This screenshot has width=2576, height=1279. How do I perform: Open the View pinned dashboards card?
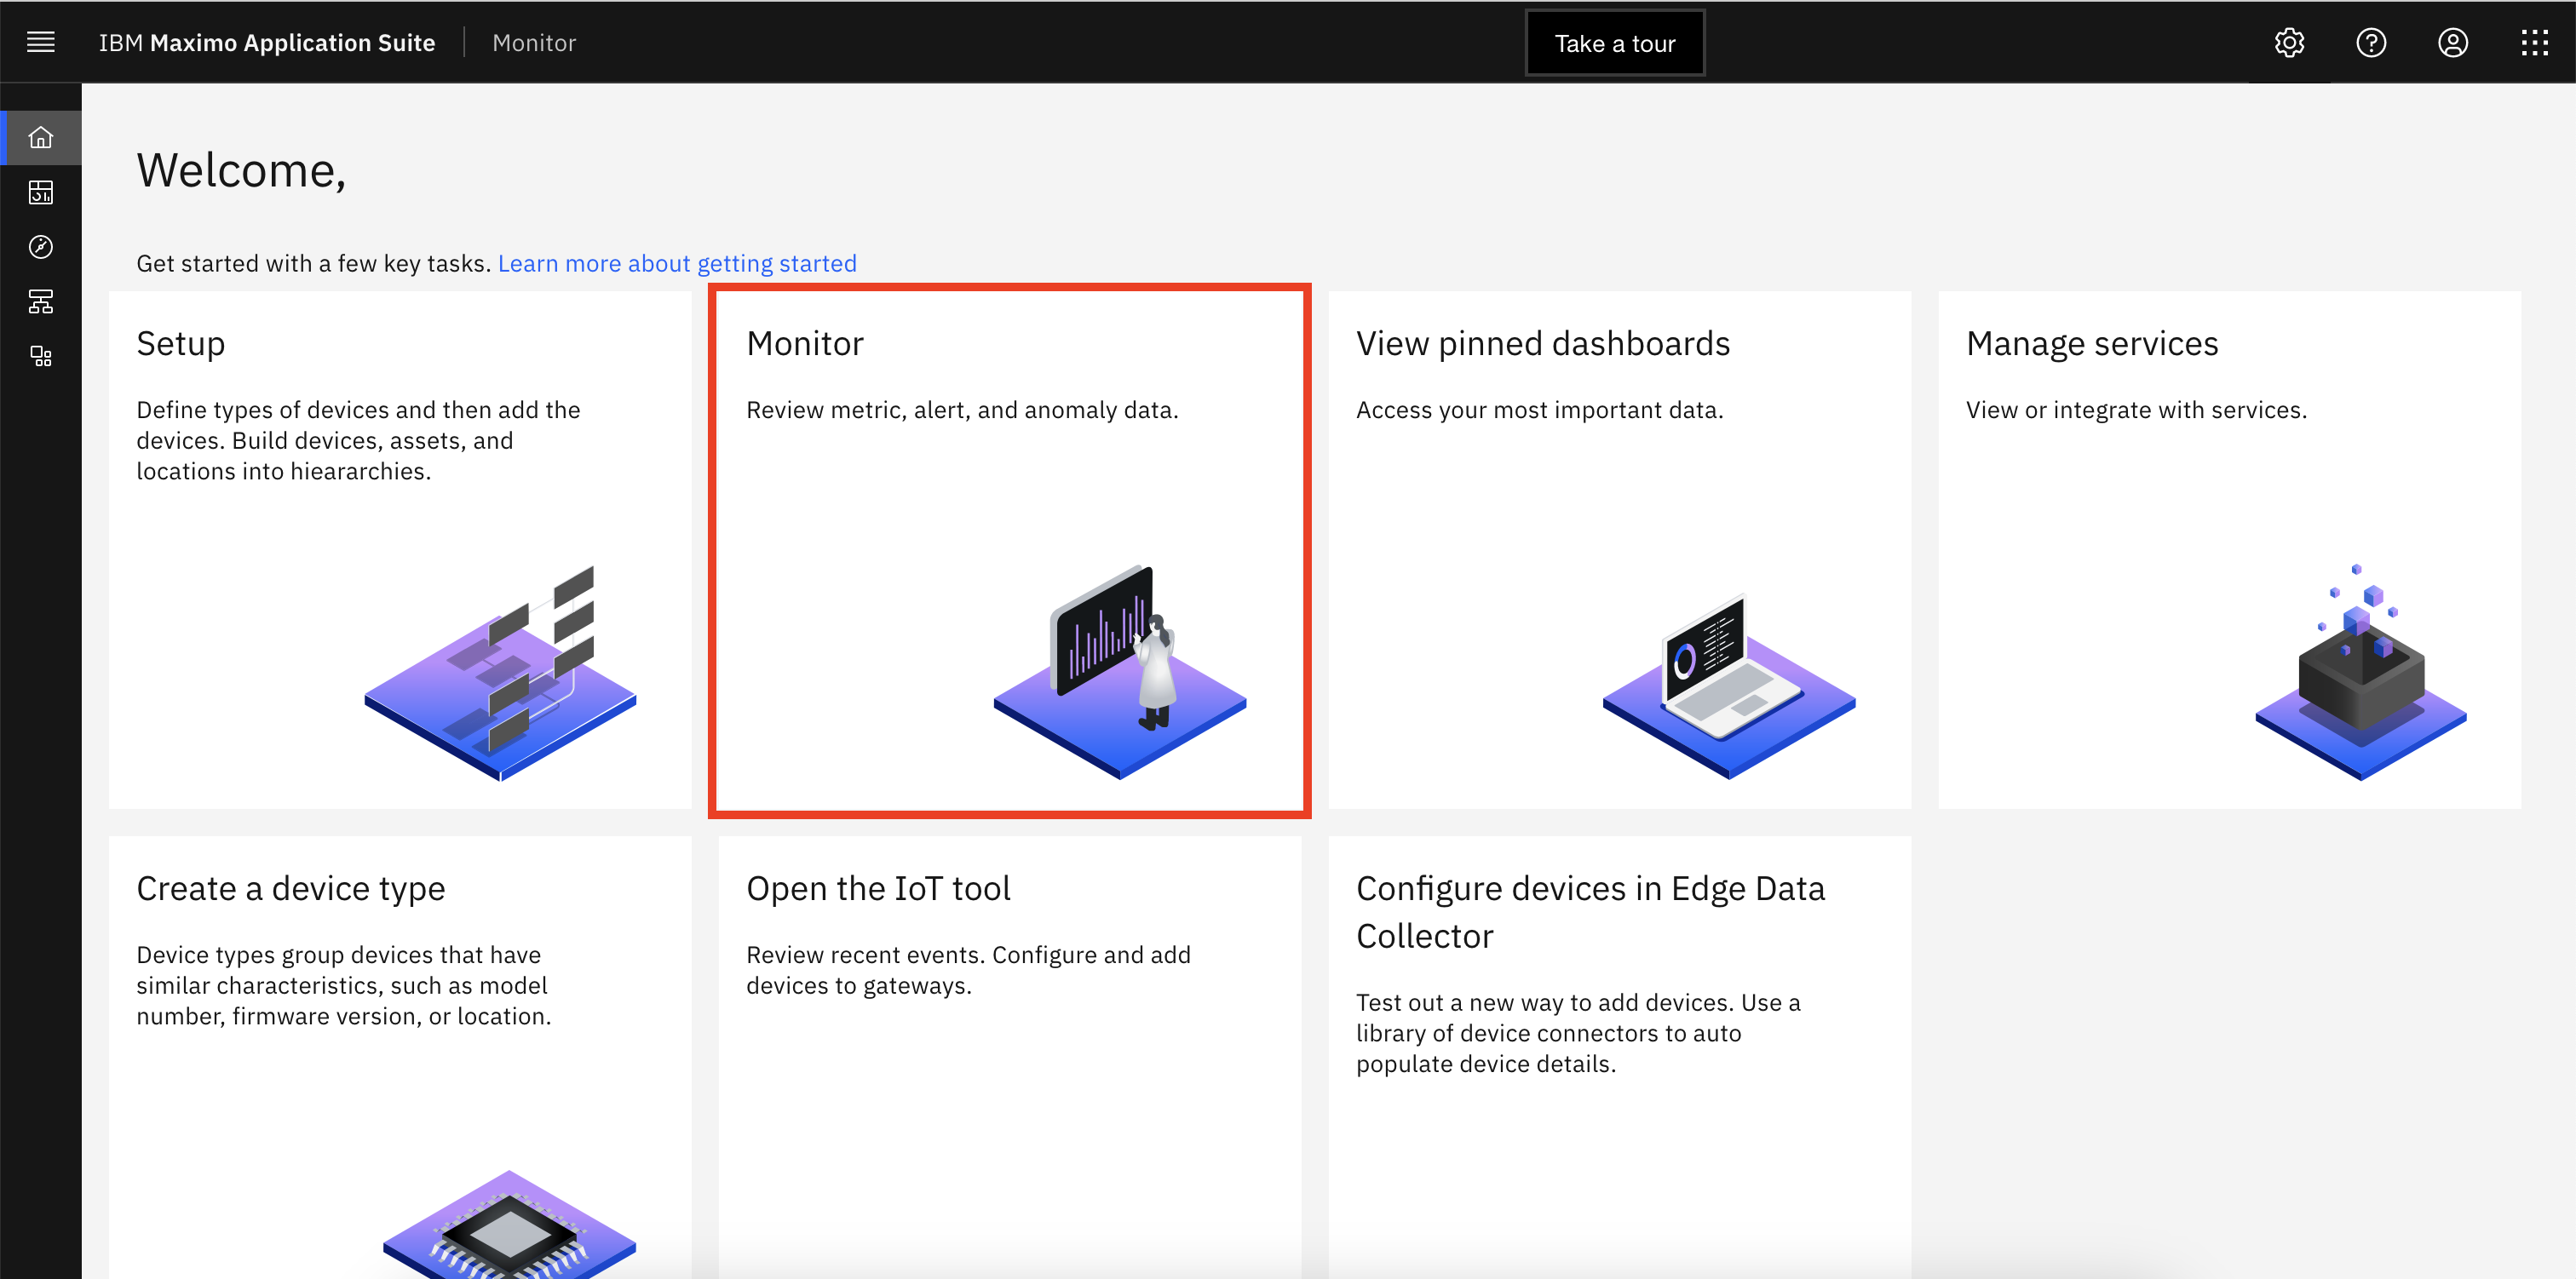tap(1619, 550)
